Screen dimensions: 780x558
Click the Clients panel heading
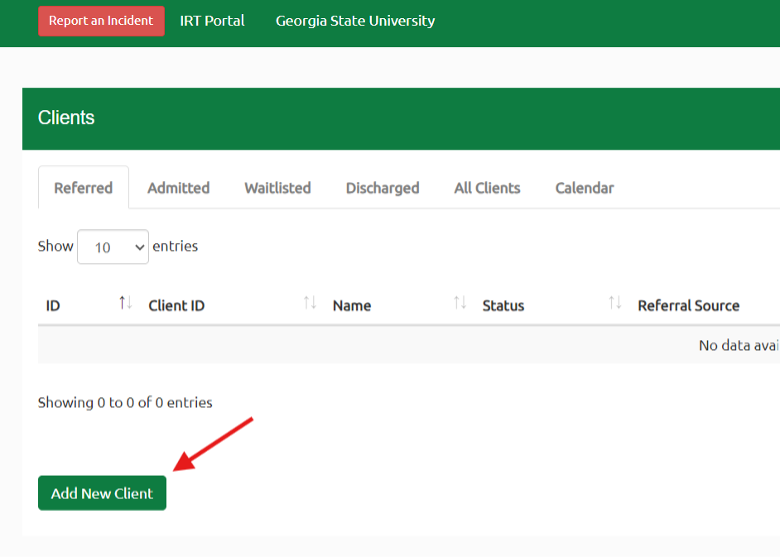(x=66, y=118)
